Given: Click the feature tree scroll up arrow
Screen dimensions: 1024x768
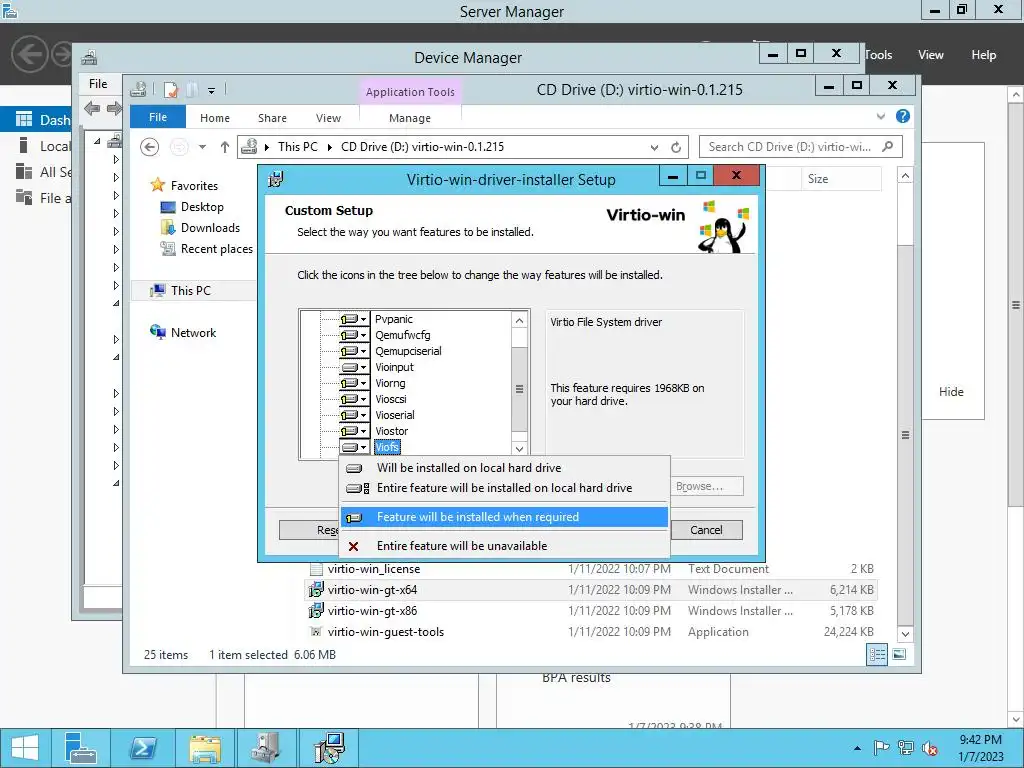Looking at the screenshot, I should 519,320.
